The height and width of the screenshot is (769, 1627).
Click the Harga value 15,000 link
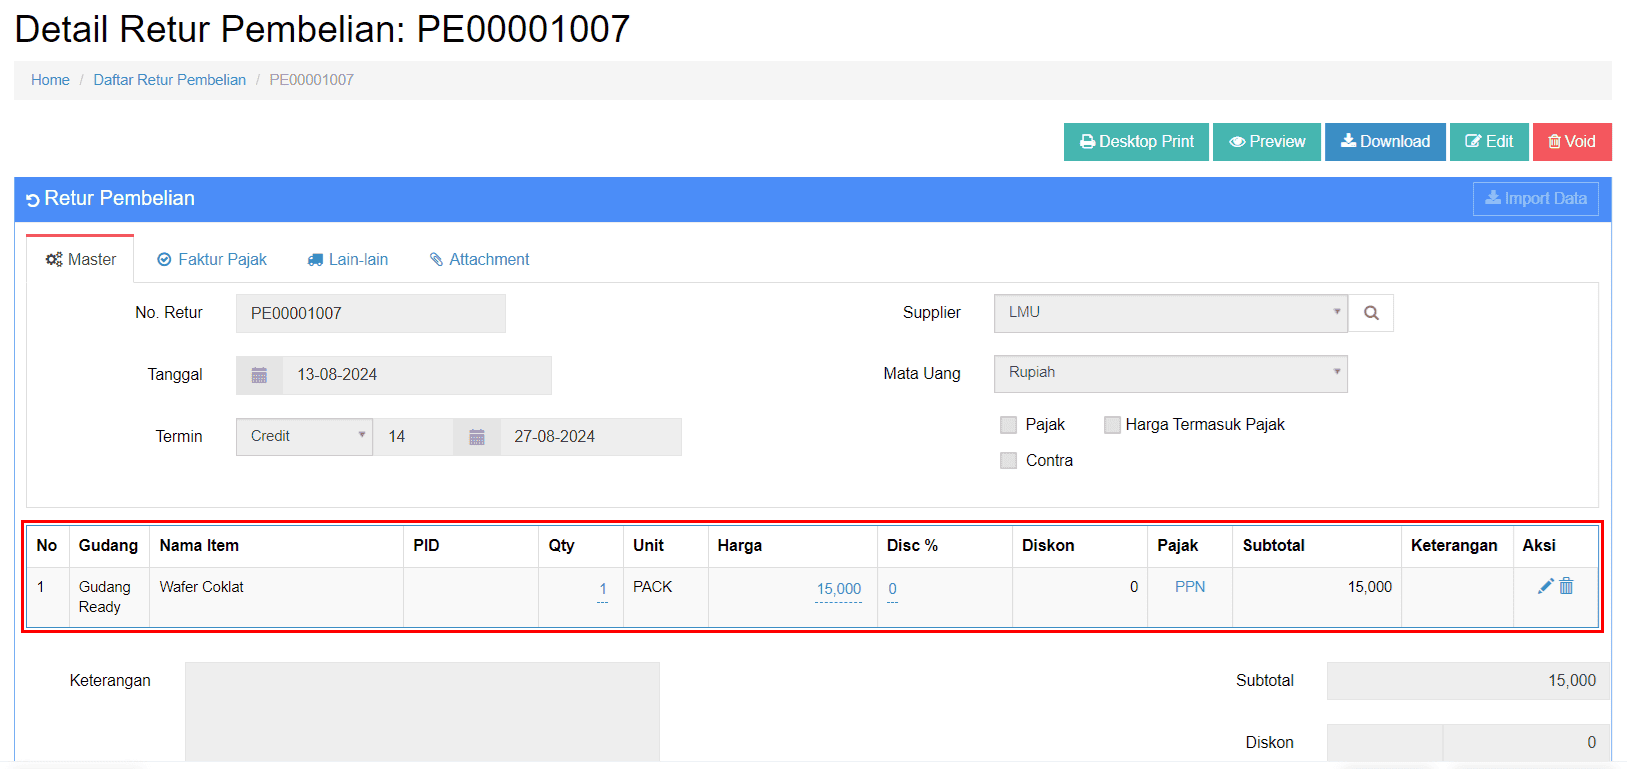point(839,589)
